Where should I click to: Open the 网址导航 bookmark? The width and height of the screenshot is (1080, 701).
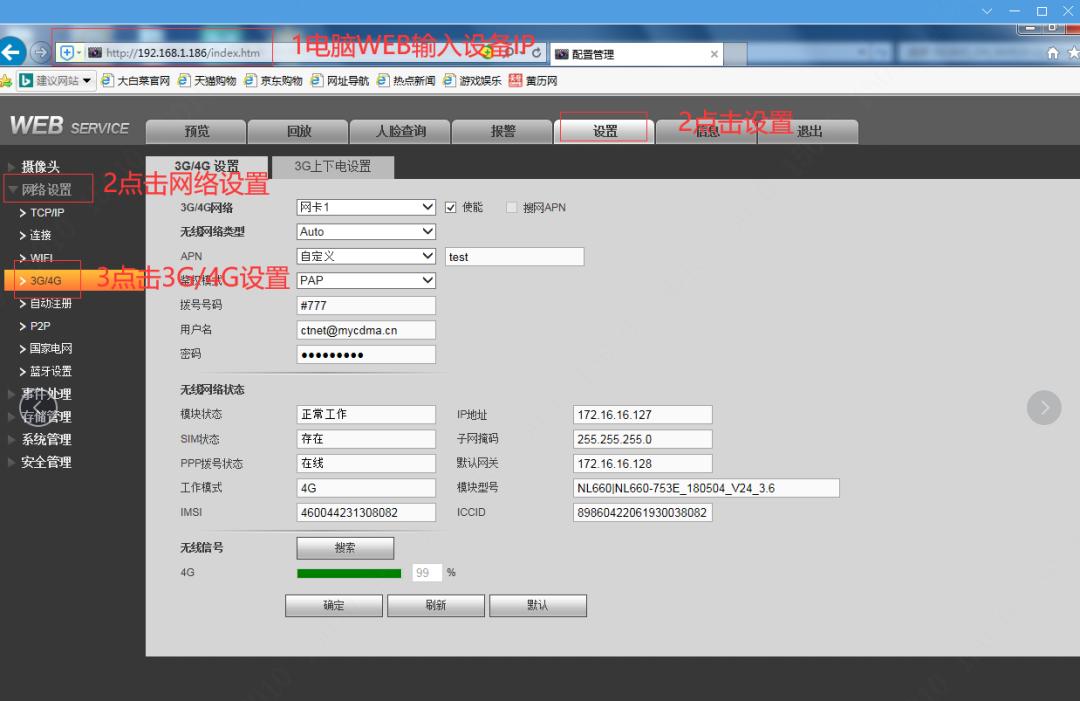pos(340,81)
